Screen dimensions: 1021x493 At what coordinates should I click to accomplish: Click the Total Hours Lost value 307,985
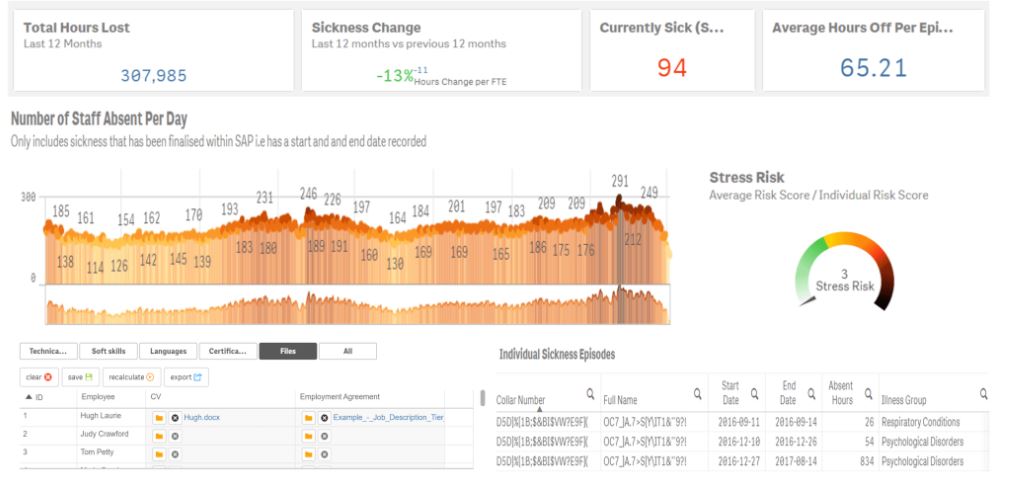coord(154,76)
